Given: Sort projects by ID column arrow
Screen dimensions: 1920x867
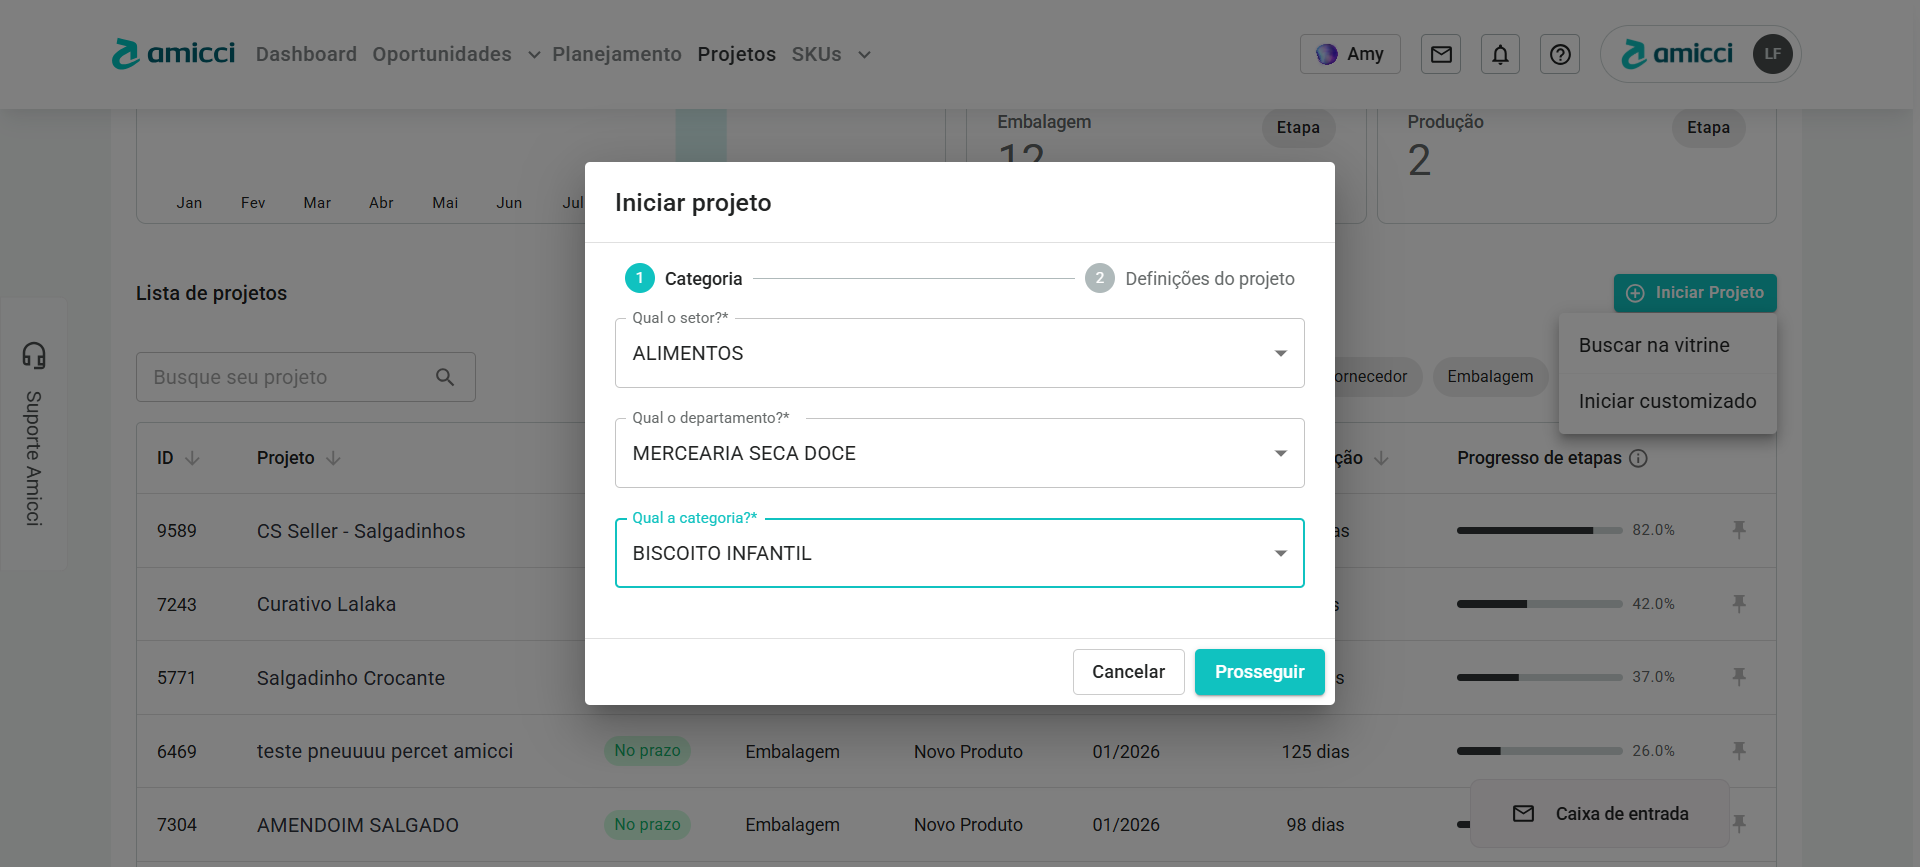Looking at the screenshot, I should point(193,458).
